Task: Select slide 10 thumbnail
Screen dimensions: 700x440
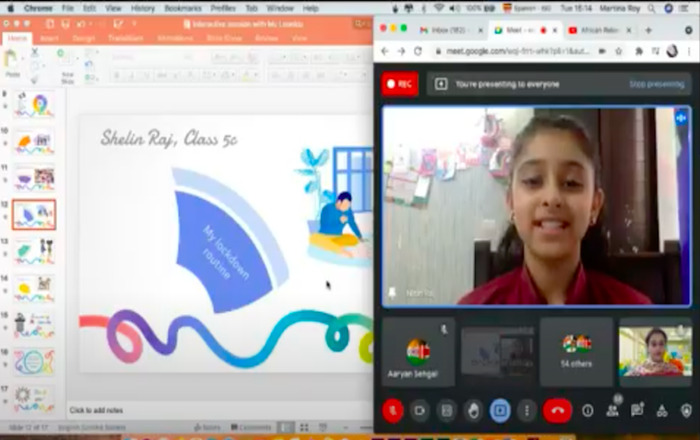Action: (34, 141)
